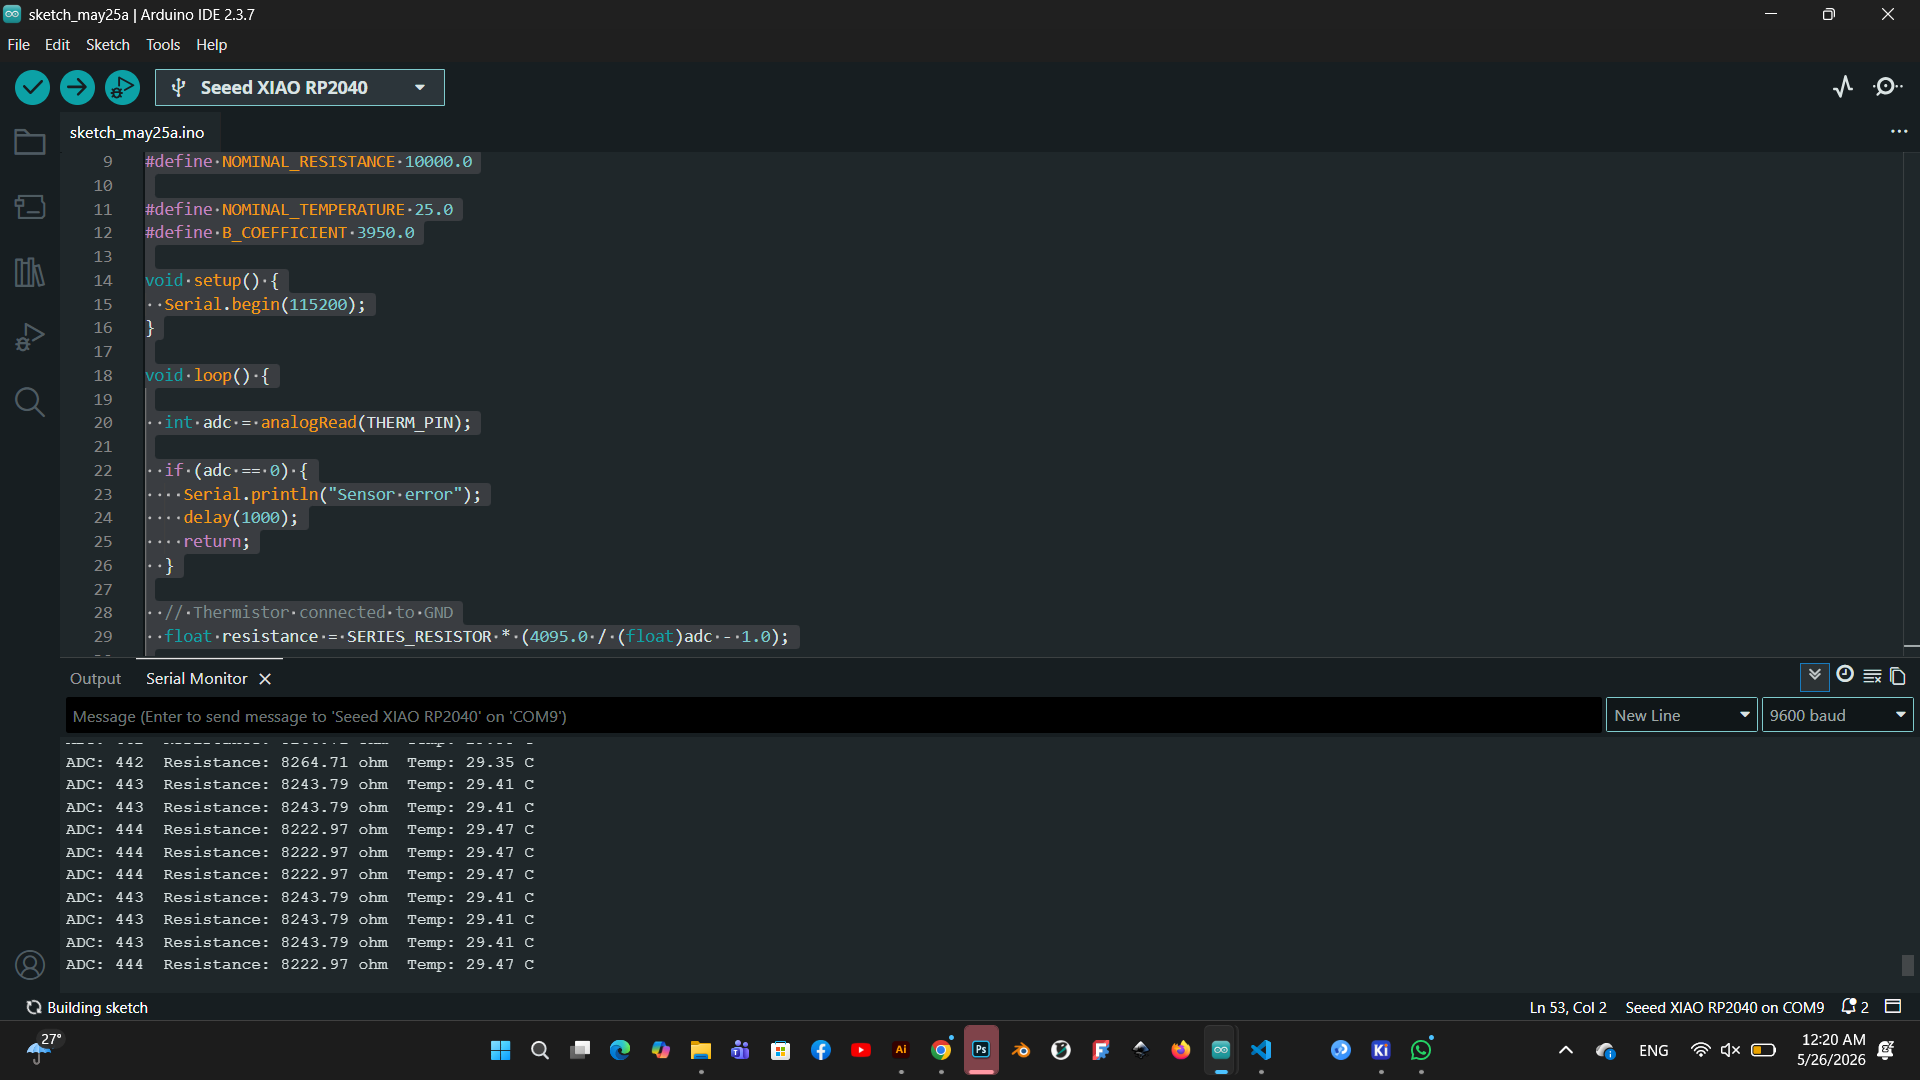
Task: Start debugging with the toolbar debug button
Action: pyautogui.click(x=122, y=88)
